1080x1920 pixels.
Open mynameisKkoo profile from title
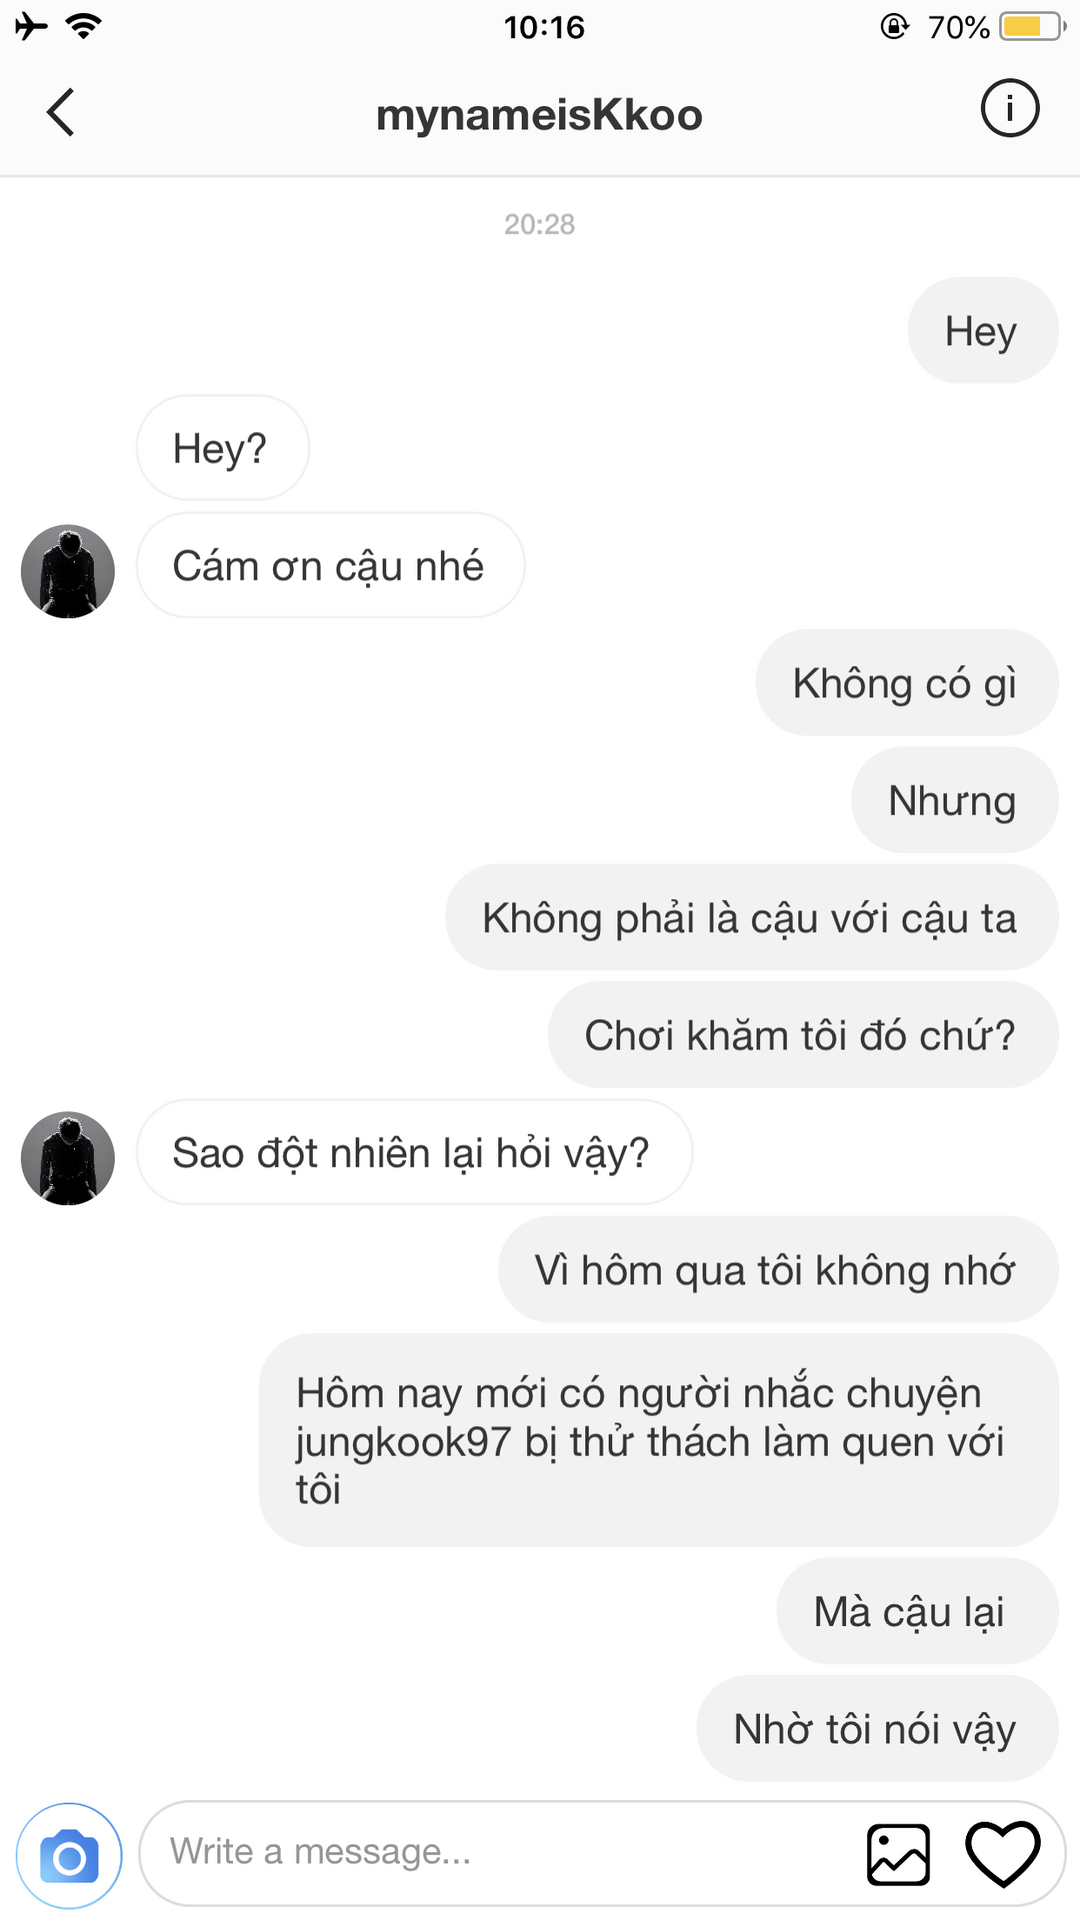[x=539, y=115]
